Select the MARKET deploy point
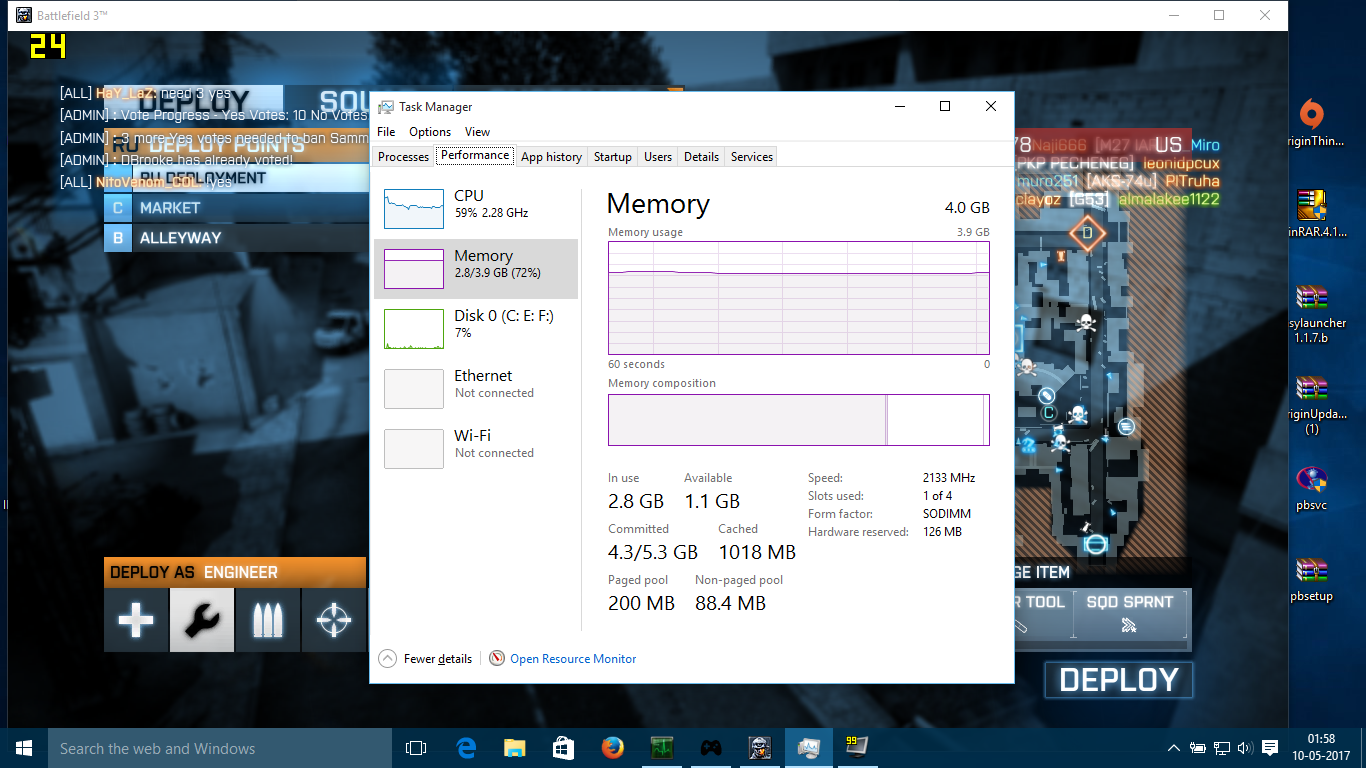This screenshot has height=768, width=1366. [x=236, y=208]
